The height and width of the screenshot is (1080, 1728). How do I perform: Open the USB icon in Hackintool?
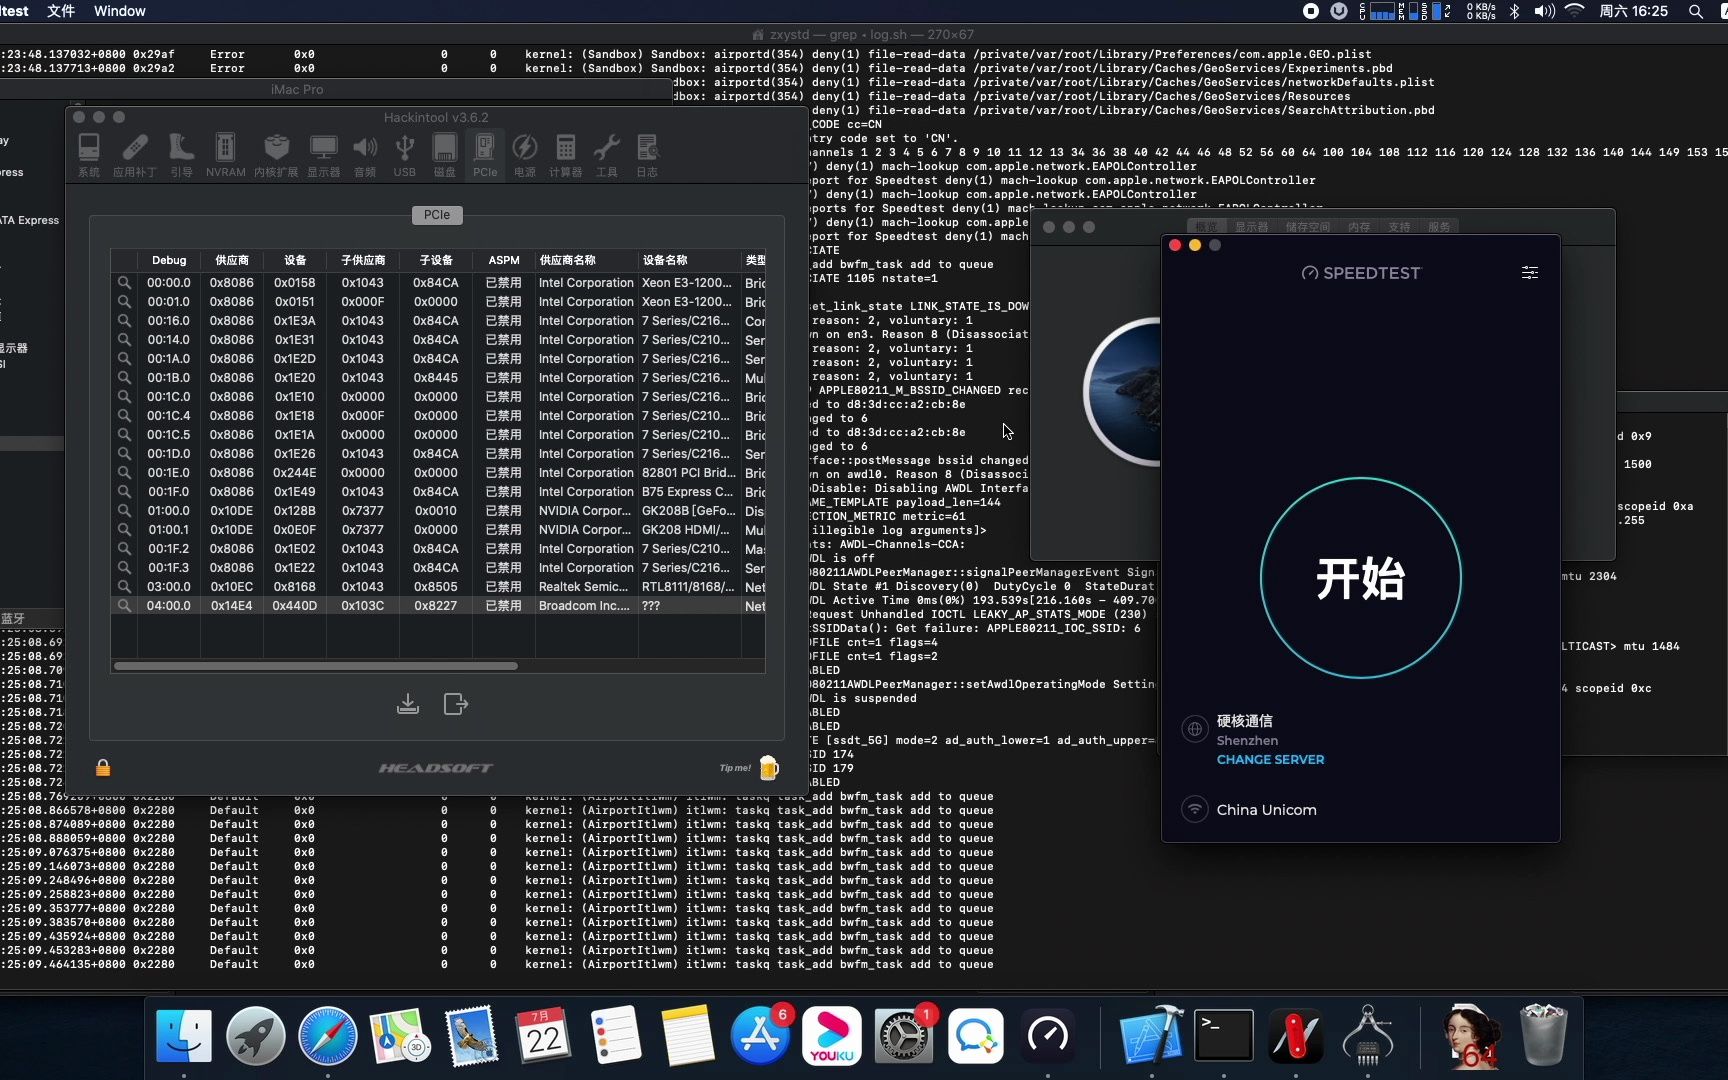point(404,155)
